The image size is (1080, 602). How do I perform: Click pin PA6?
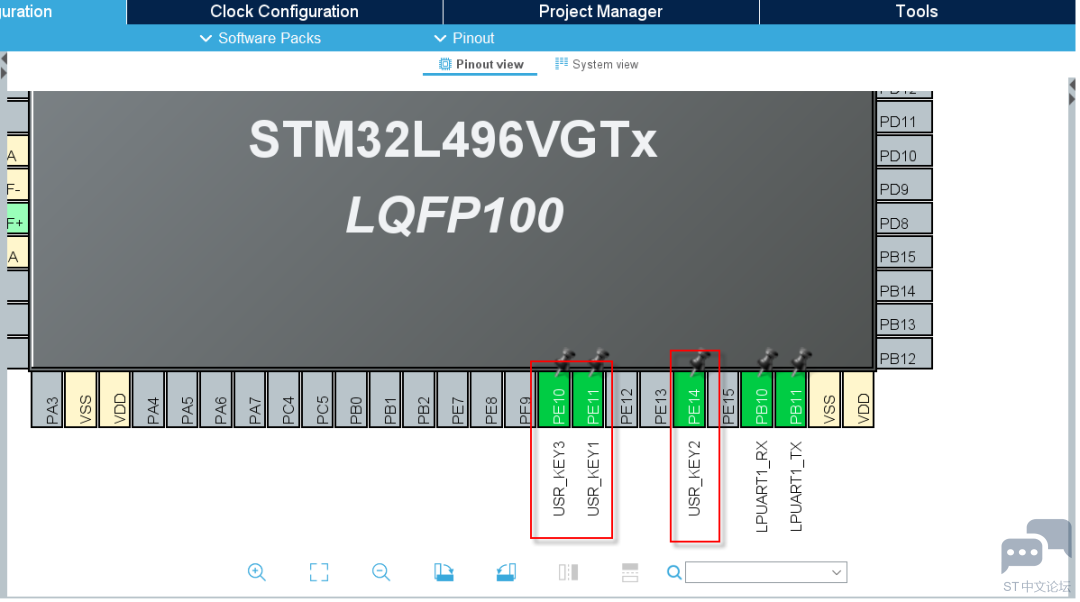click(x=218, y=399)
